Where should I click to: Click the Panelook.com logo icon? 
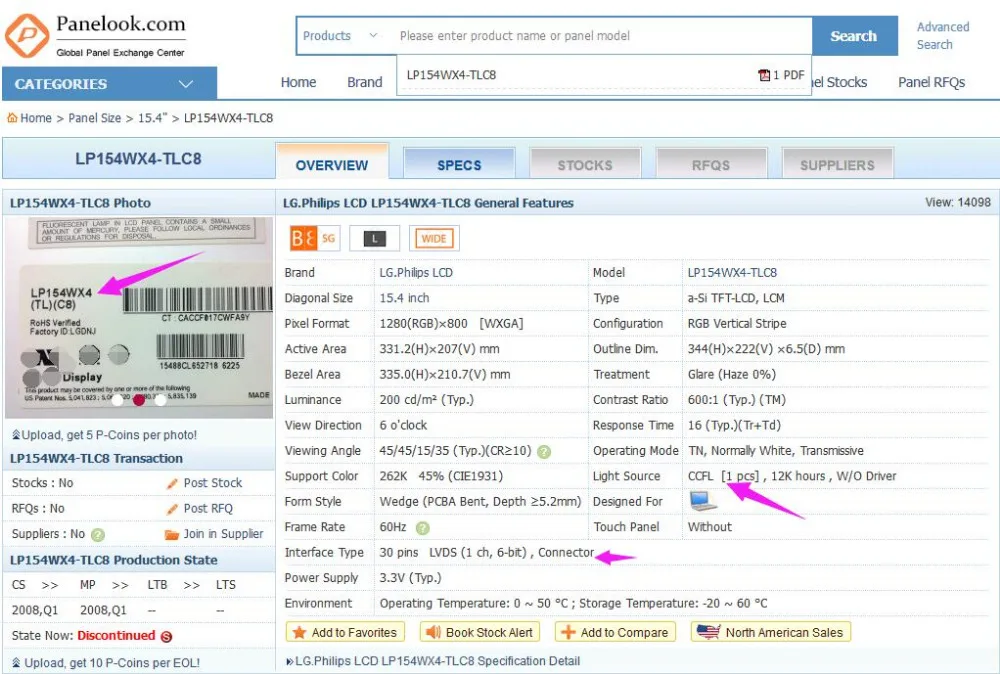tap(27, 36)
